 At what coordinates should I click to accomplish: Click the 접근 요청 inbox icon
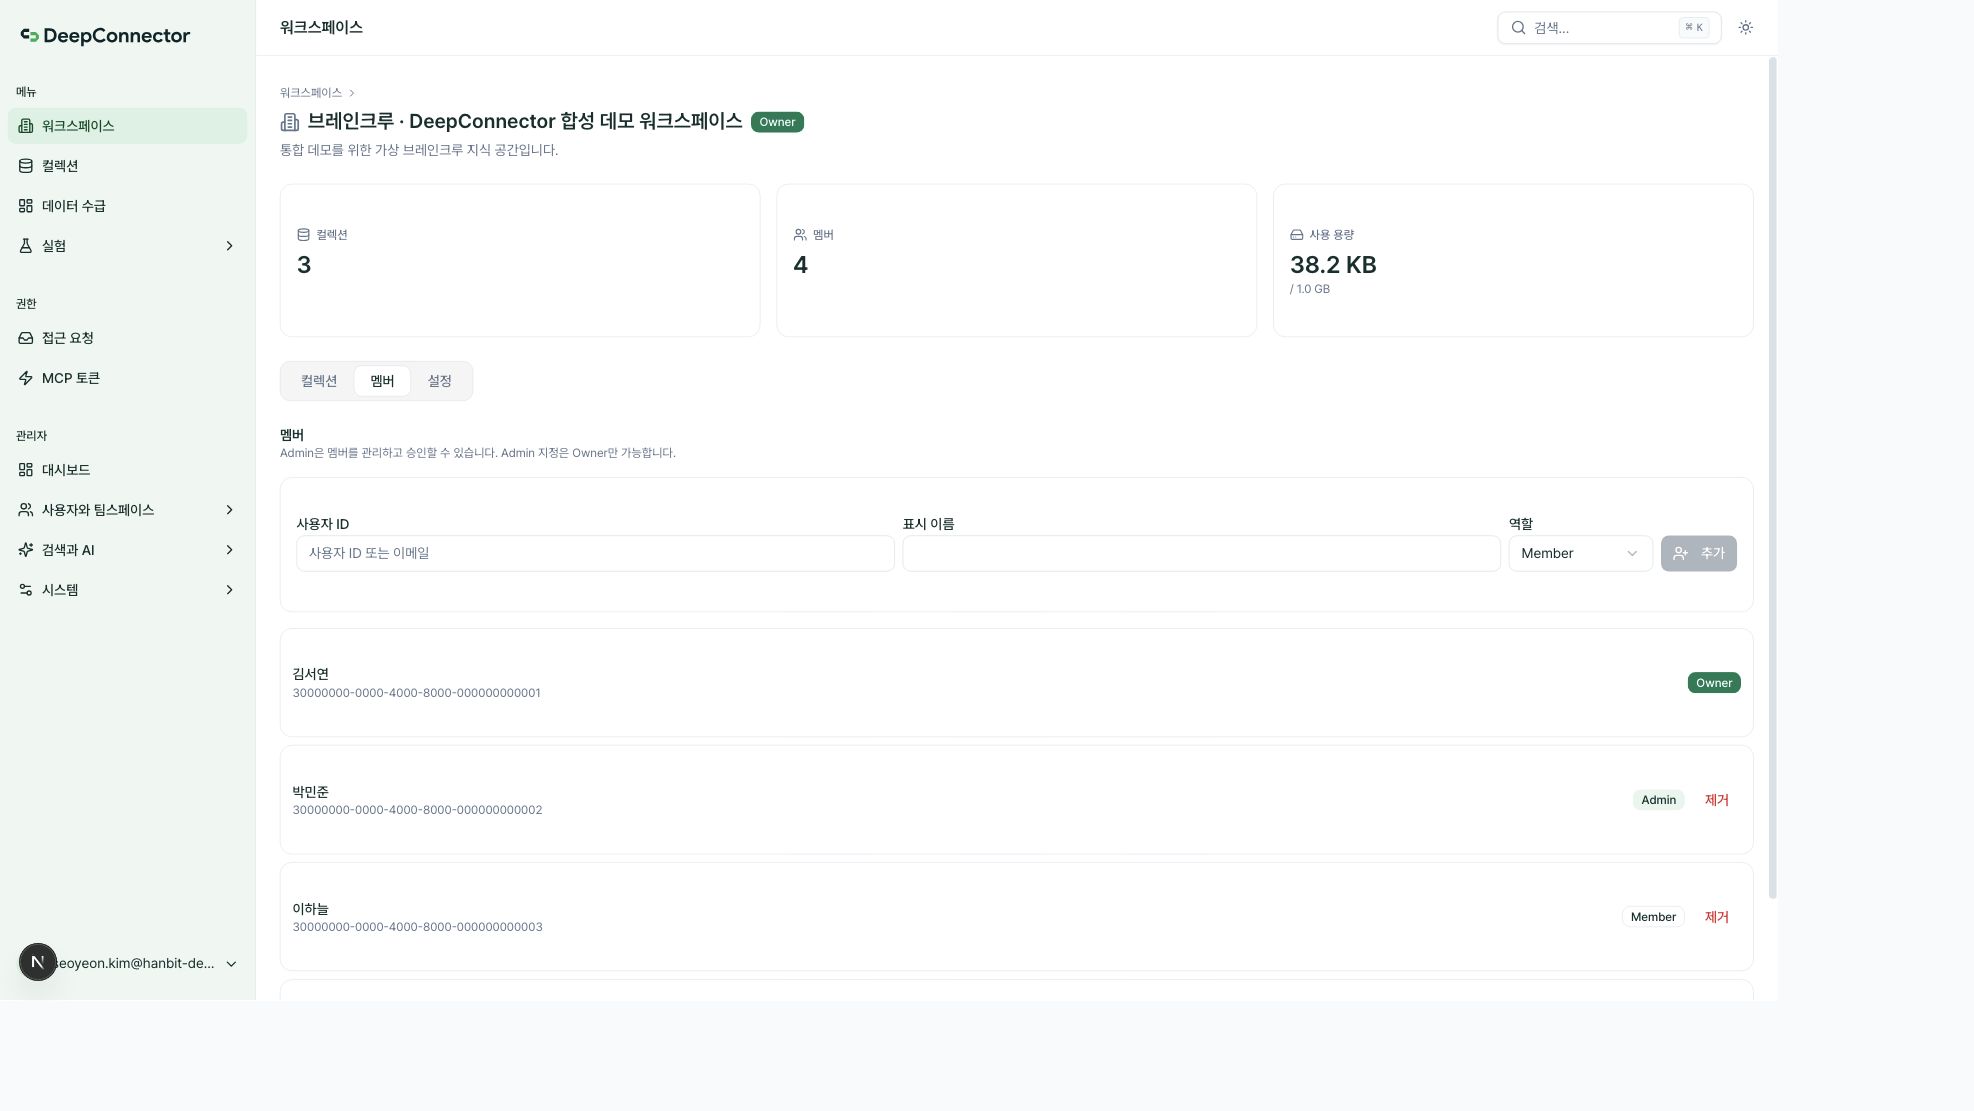coord(26,338)
